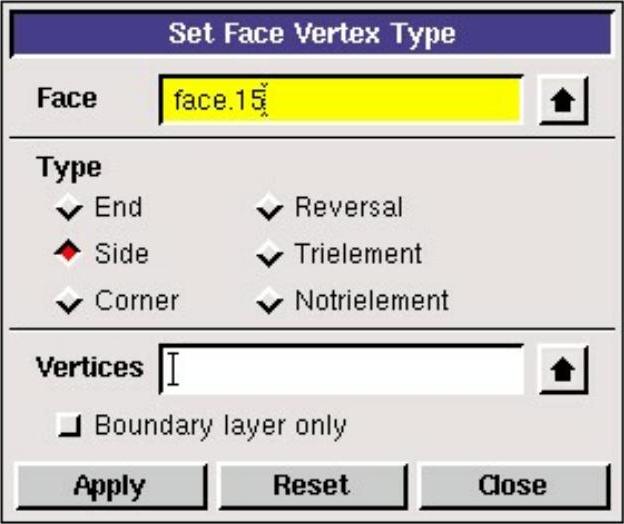Click the Close button at the bottom

point(512,486)
